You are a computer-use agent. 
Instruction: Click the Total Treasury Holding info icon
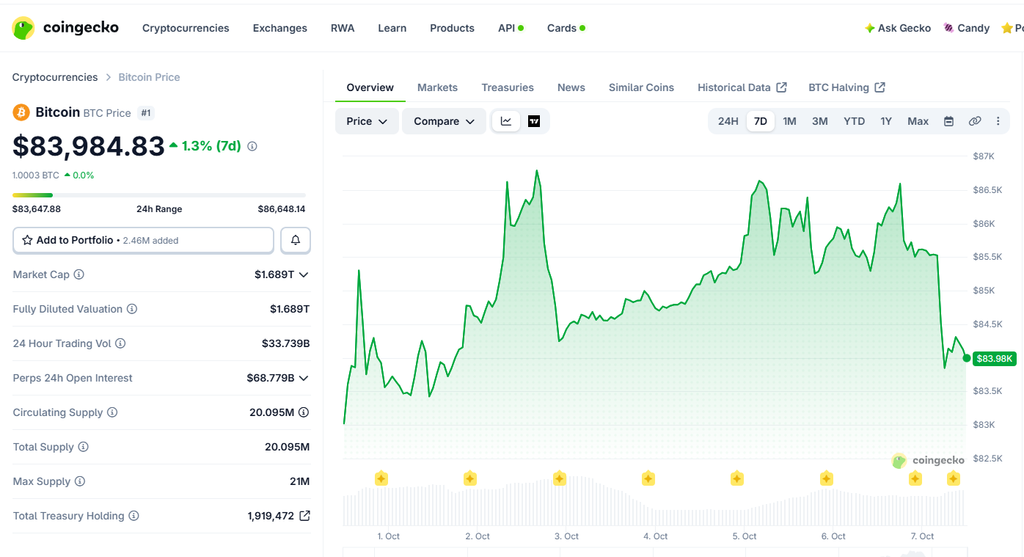tap(134, 516)
